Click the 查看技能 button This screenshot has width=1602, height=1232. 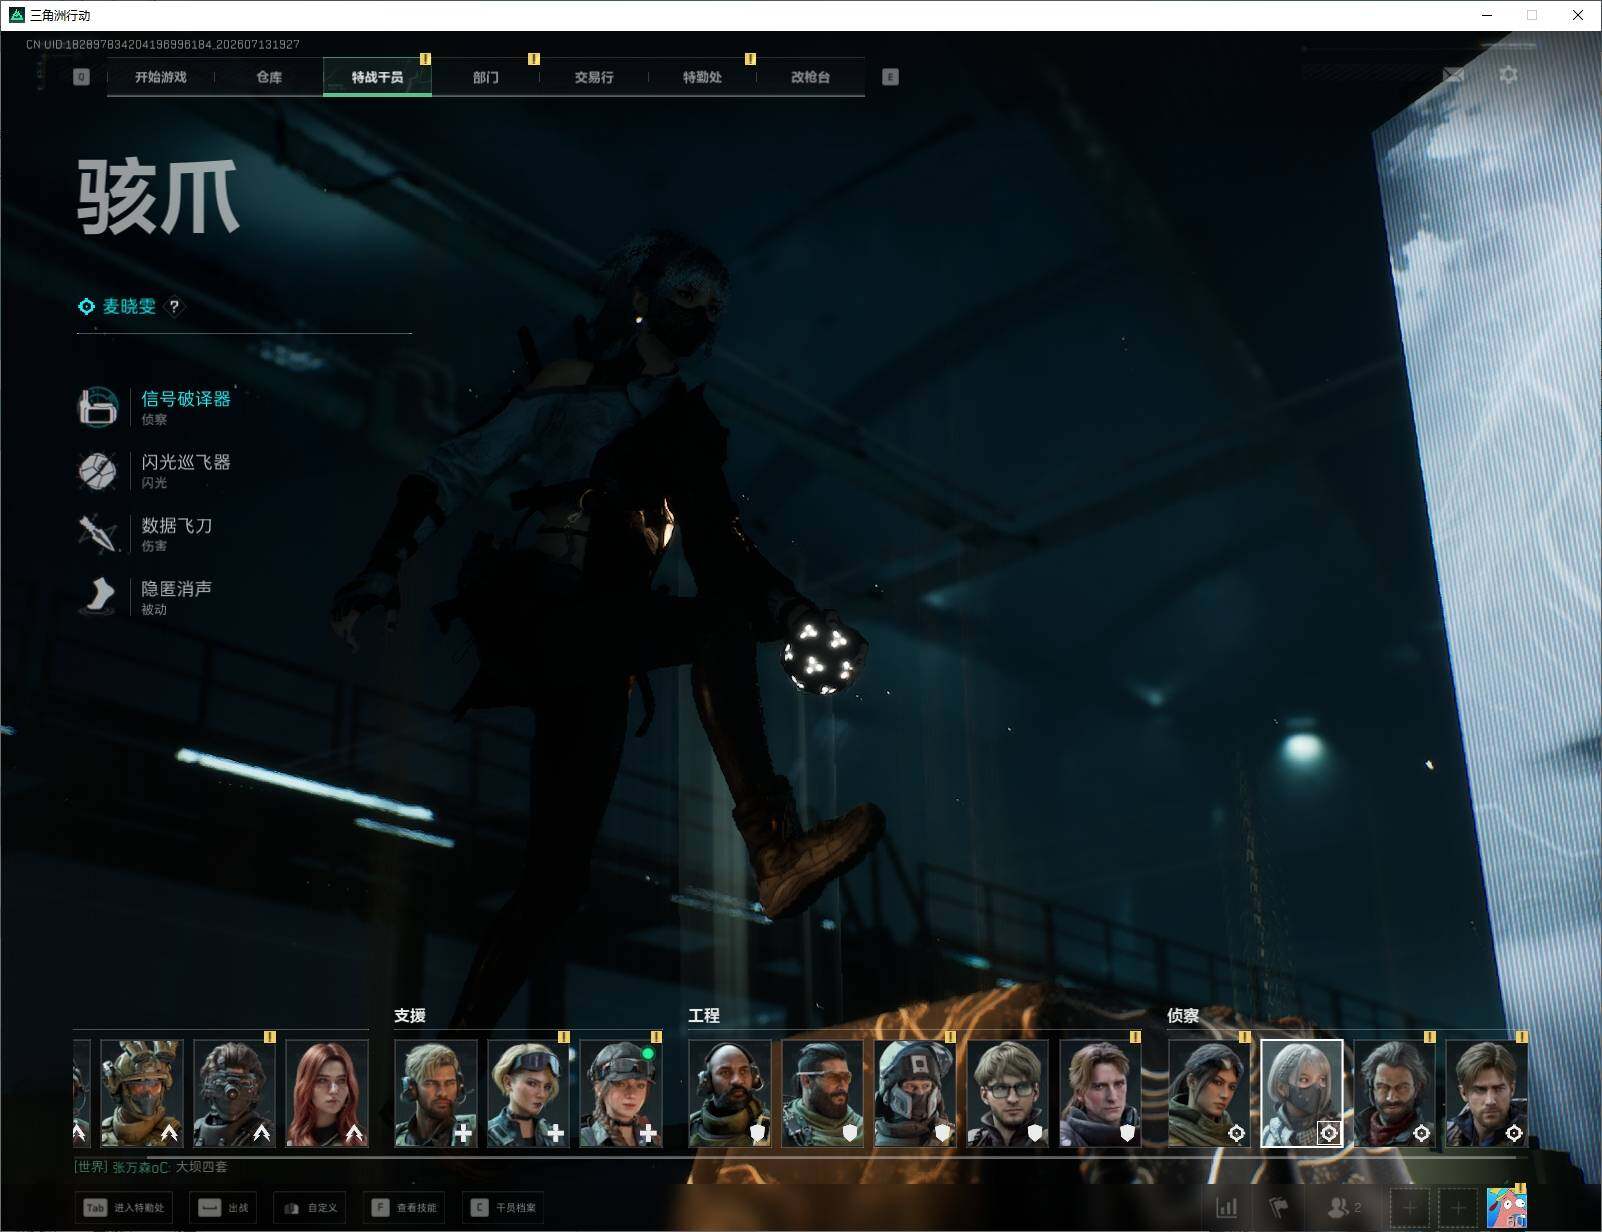point(405,1208)
